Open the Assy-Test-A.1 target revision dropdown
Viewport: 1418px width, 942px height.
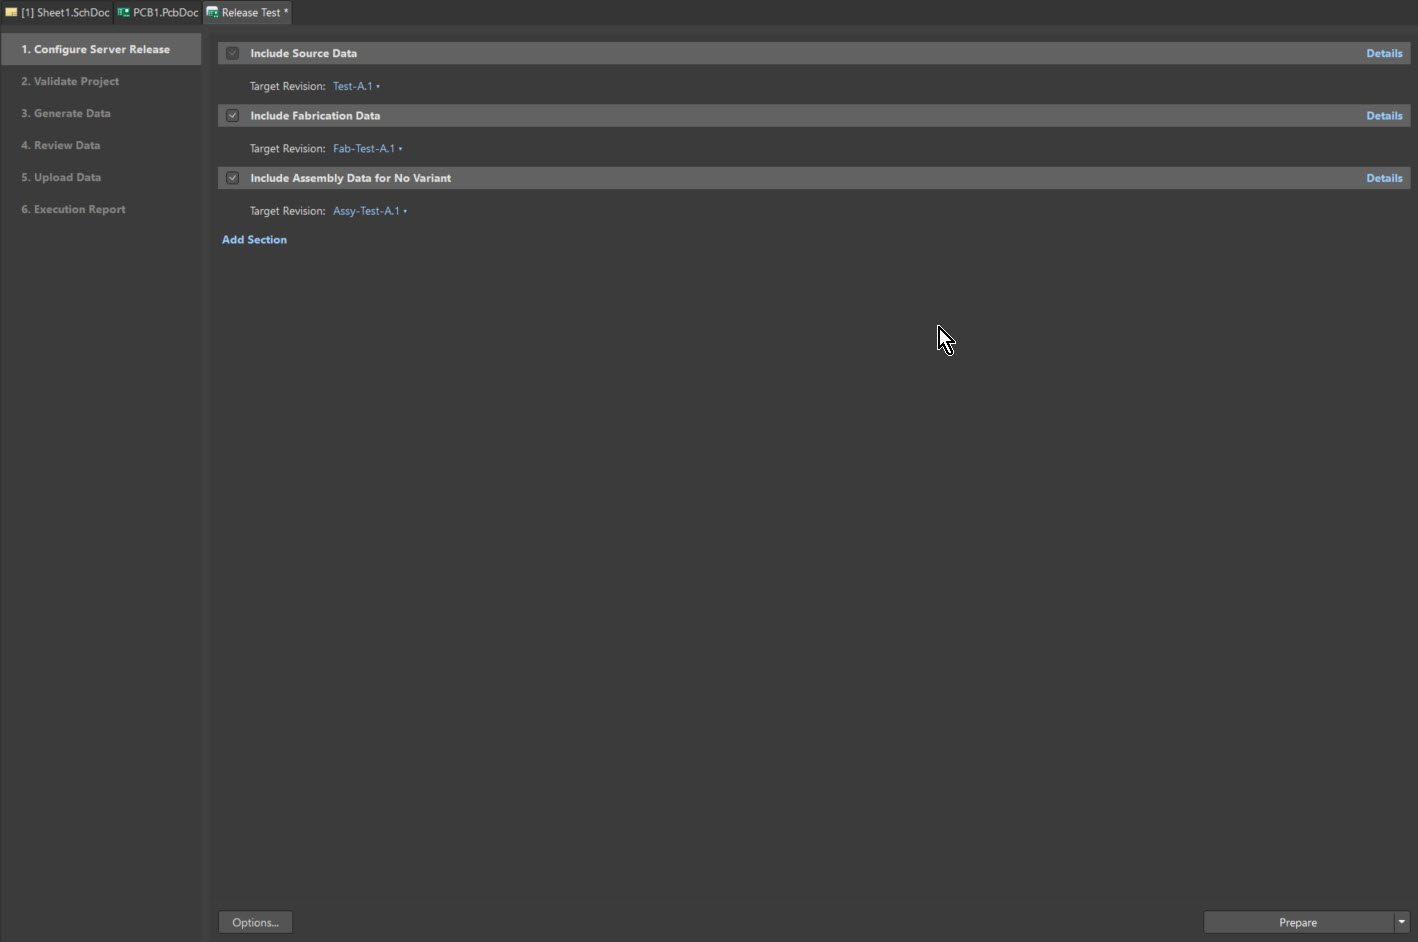click(370, 211)
